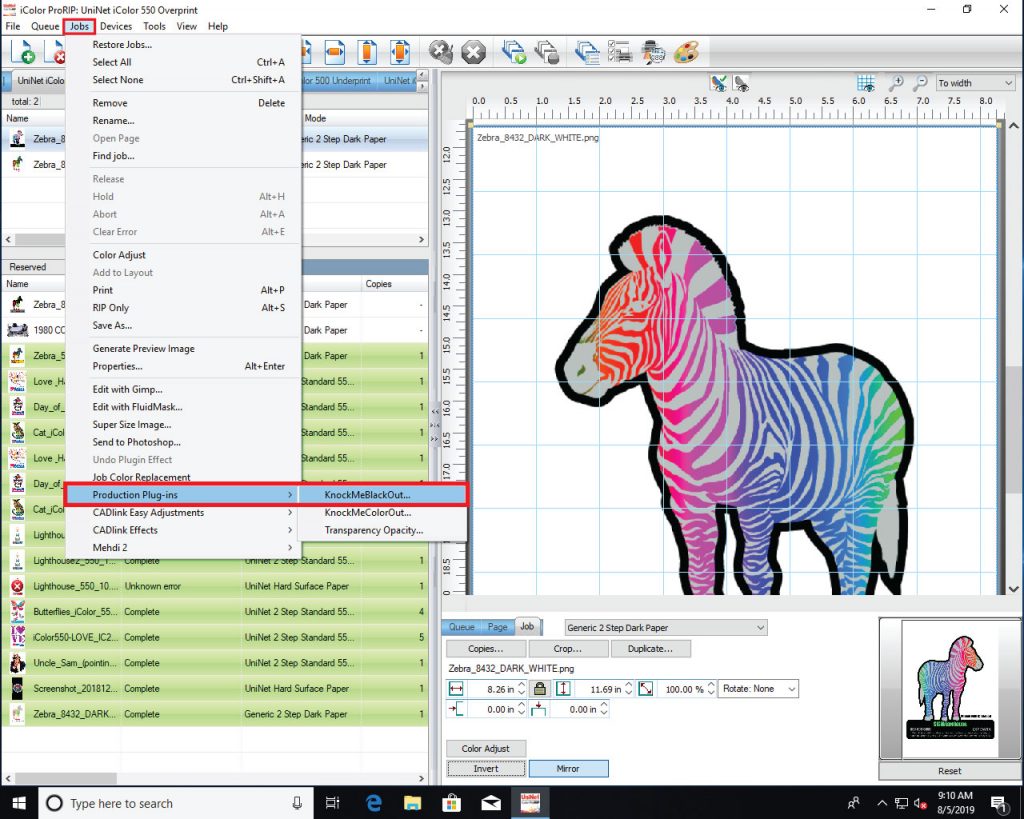This screenshot has width=1024, height=819.
Task: Open the queue list stacked-pages toolbar icon
Action: (588, 52)
